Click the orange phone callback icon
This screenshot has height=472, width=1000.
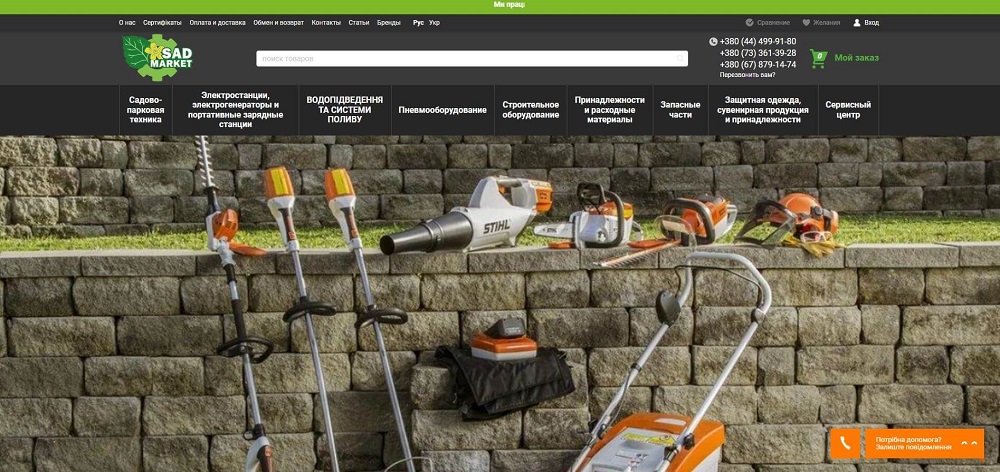tap(845, 443)
